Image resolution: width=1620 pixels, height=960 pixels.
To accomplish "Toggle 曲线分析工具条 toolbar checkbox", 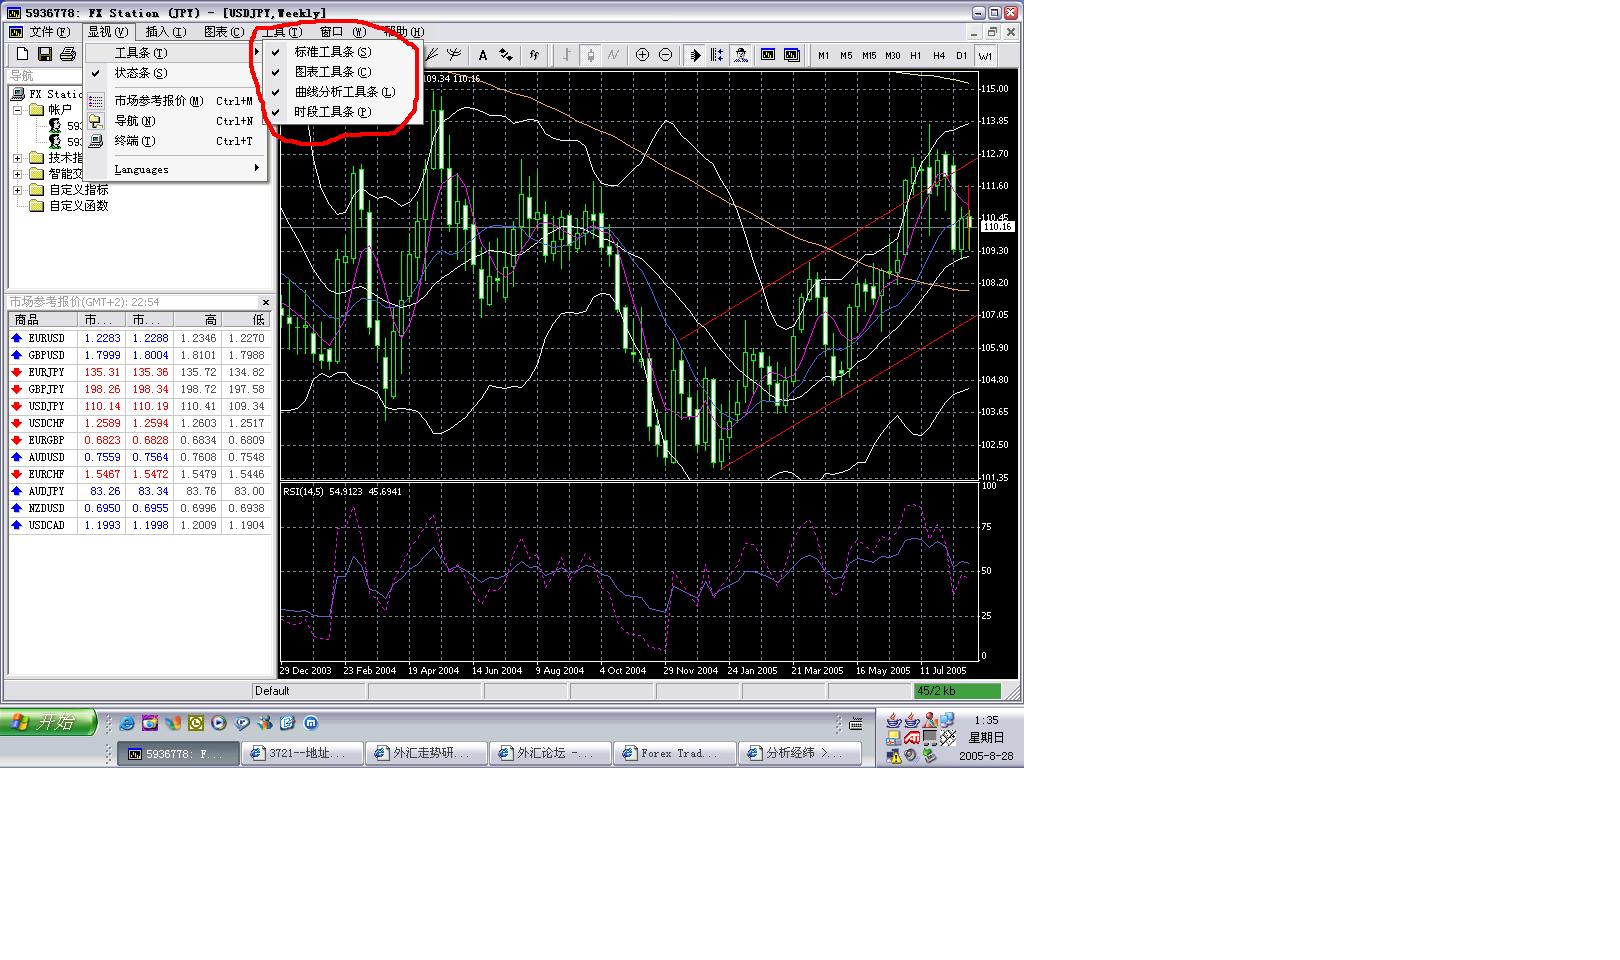I will tap(276, 92).
